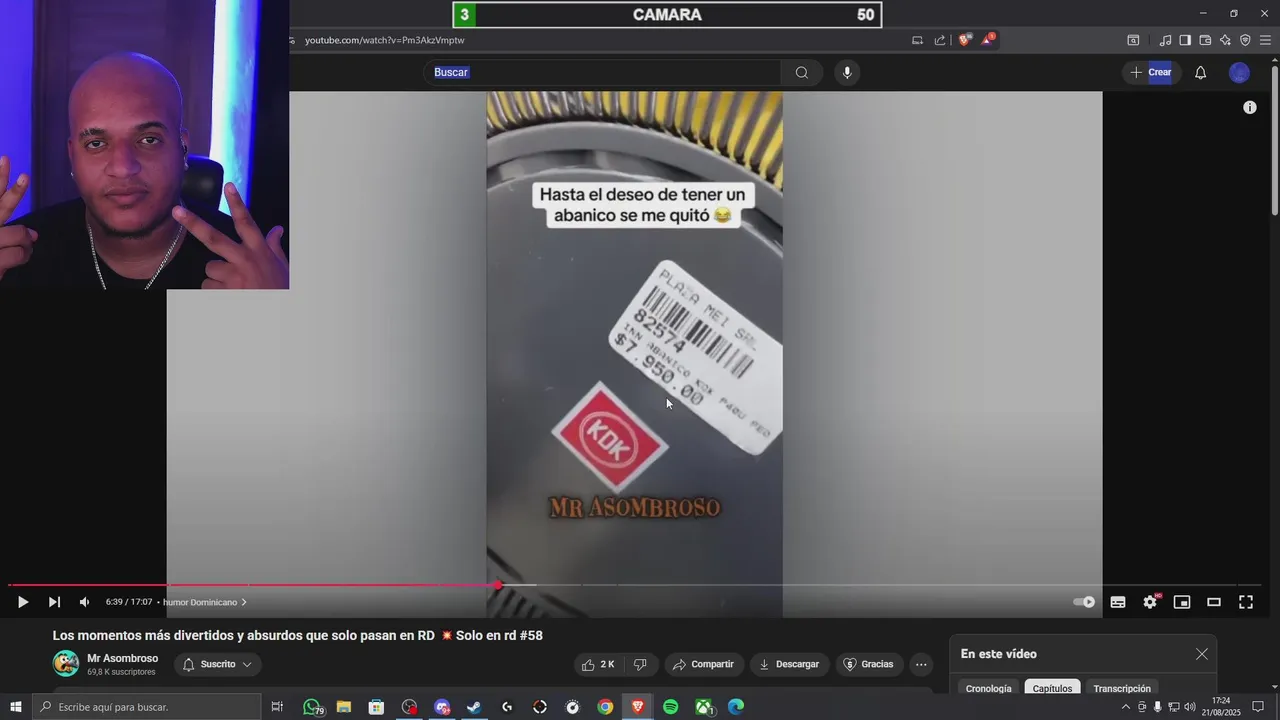This screenshot has height=720, width=1280.
Task: Mute the video volume speaker icon
Action: point(84,602)
